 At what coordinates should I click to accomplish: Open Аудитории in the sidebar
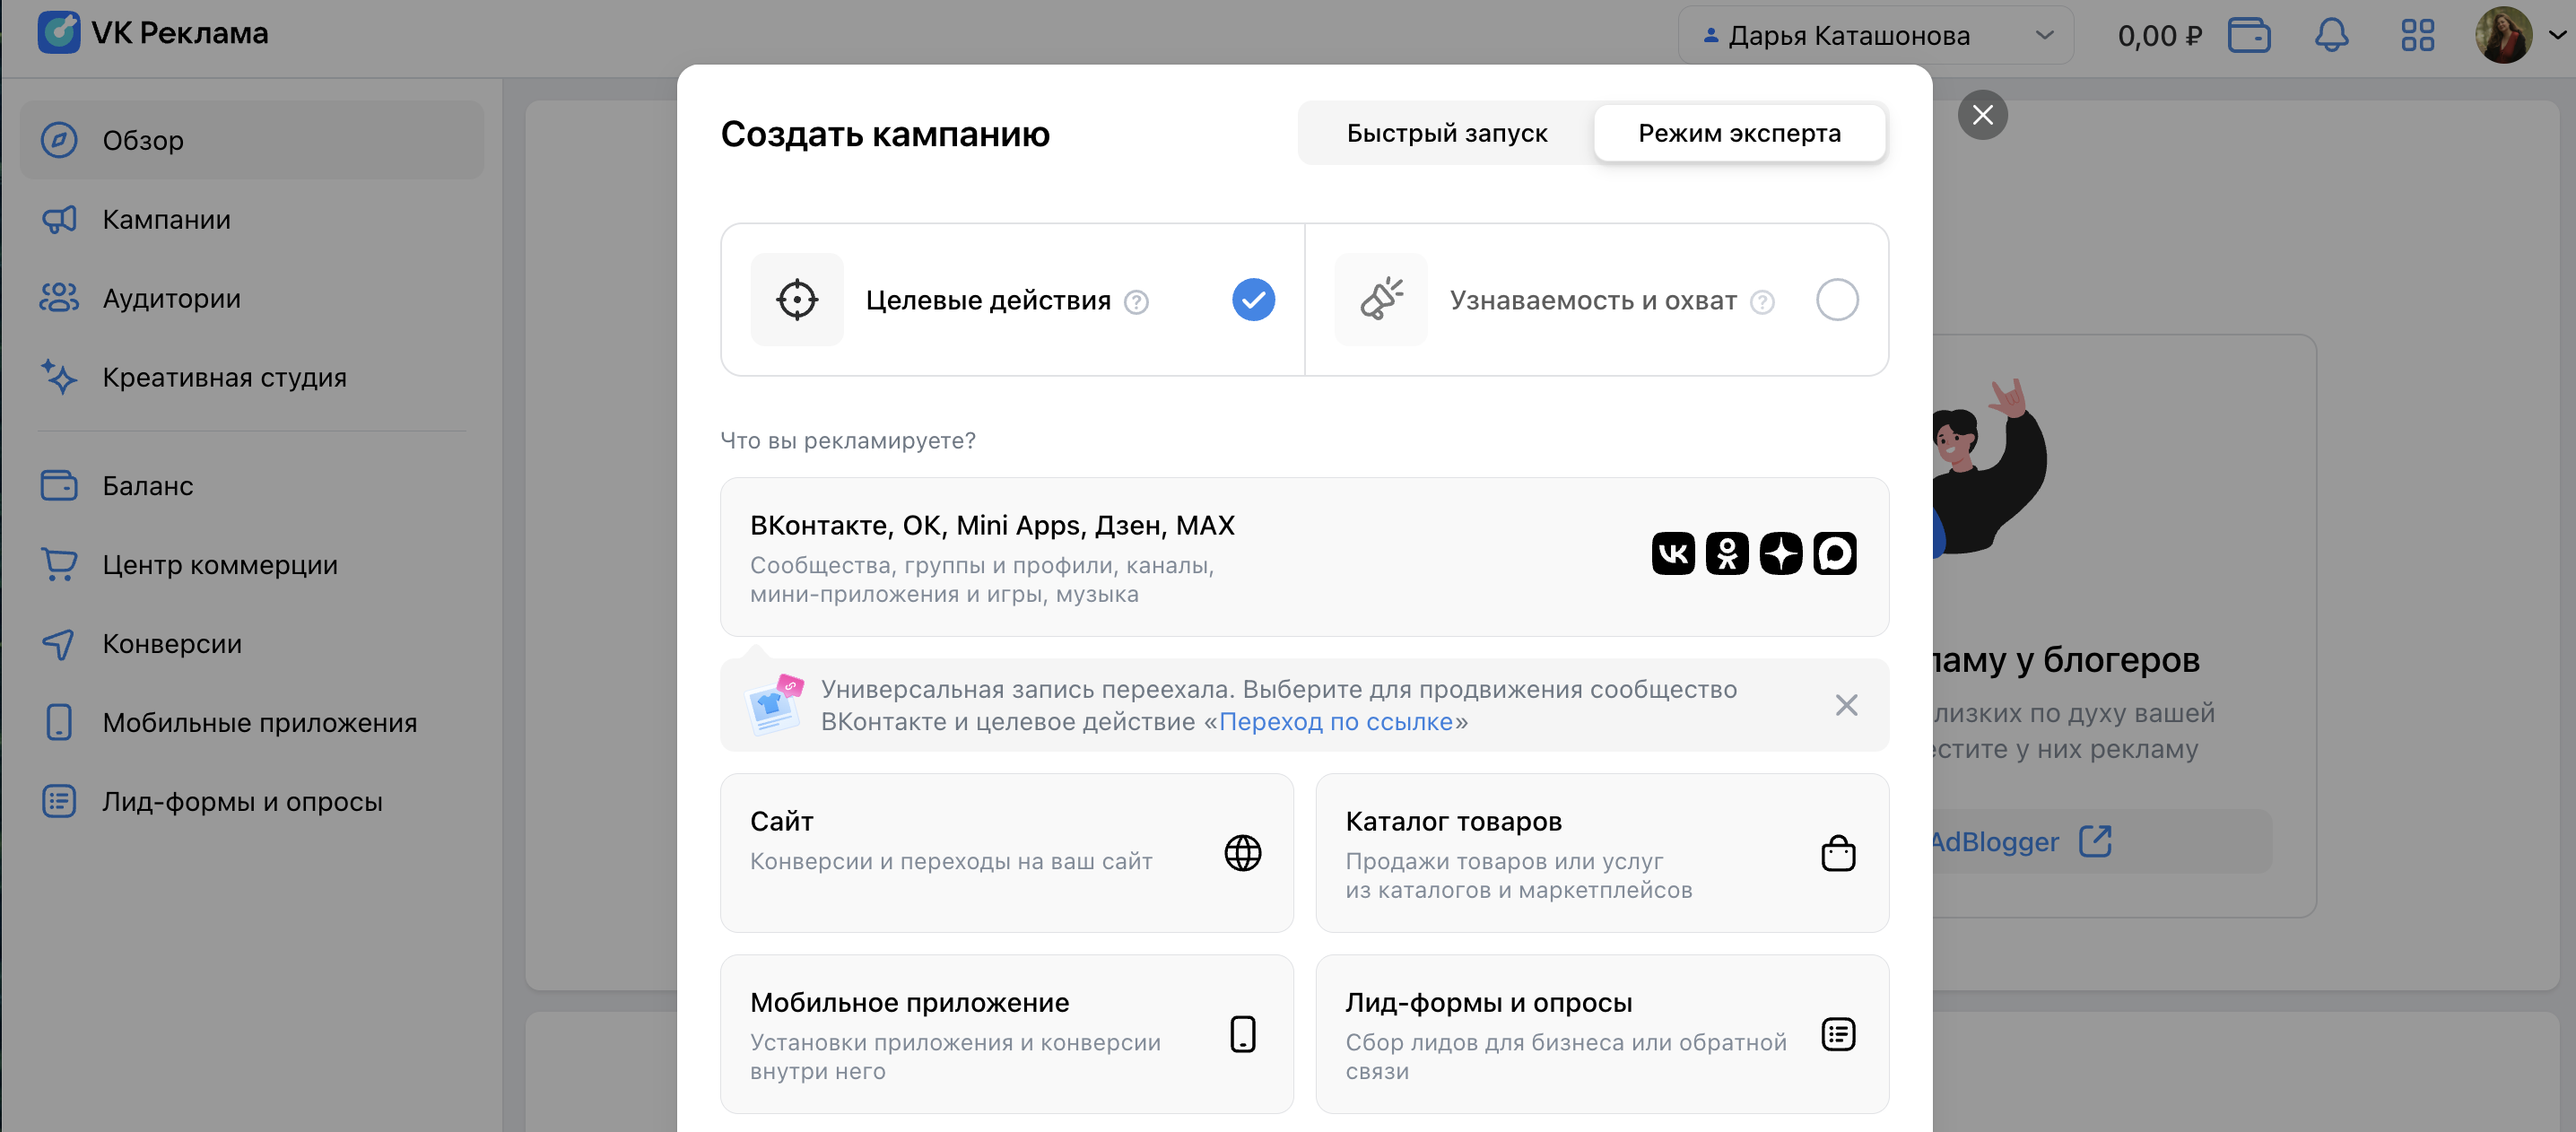[252, 298]
